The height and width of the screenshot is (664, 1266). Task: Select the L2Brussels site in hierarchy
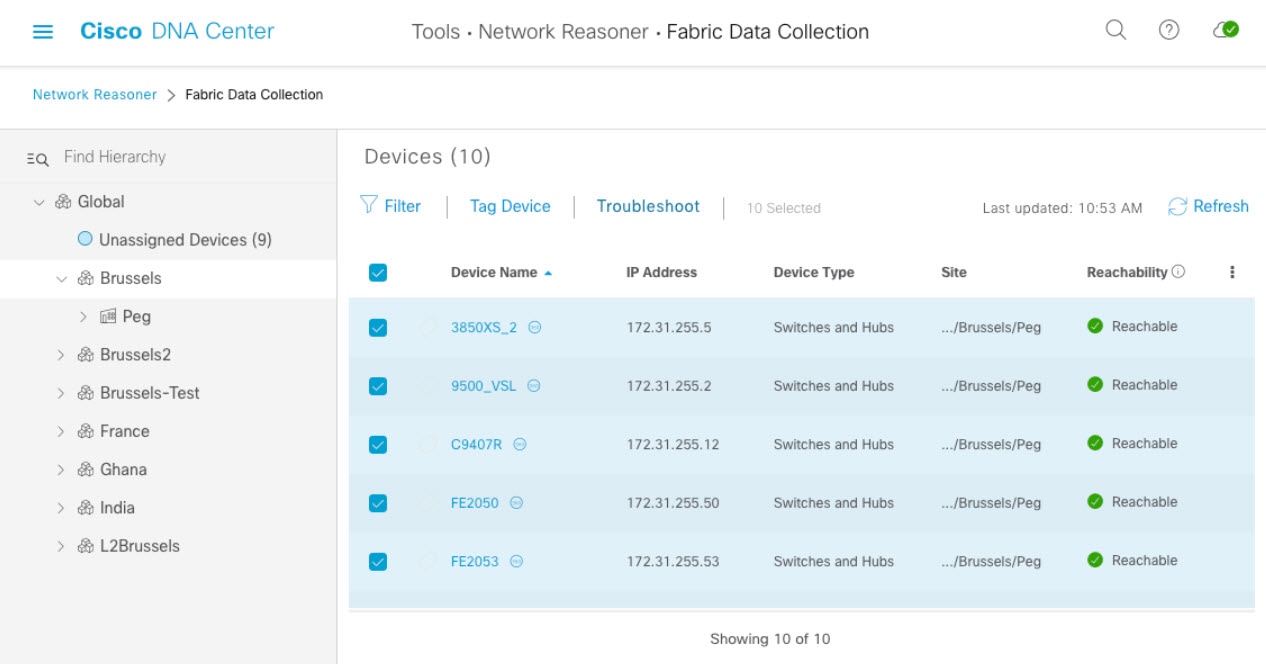[140, 546]
